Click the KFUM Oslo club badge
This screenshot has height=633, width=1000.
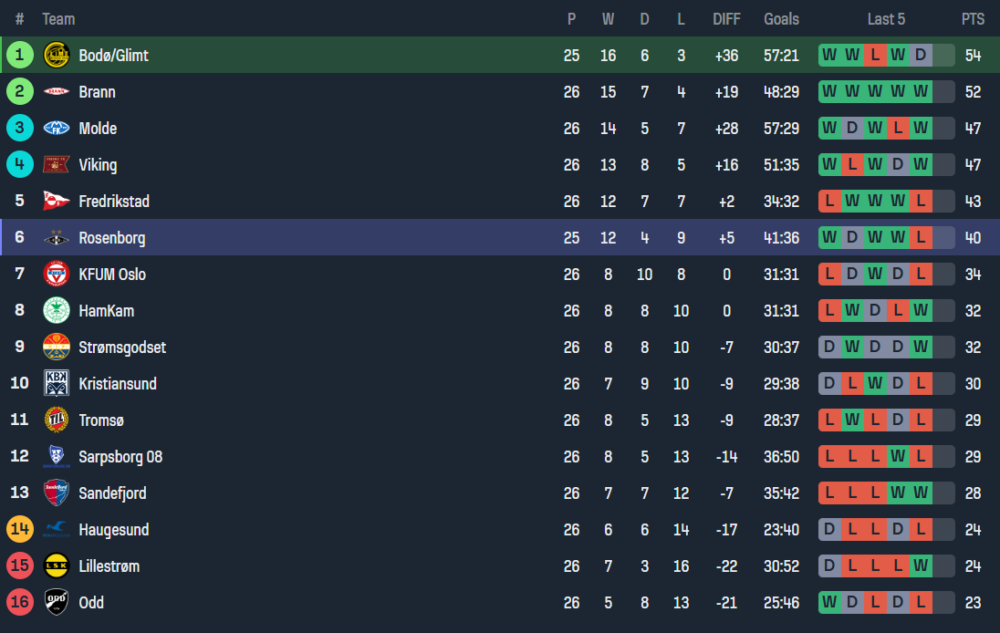point(56,274)
